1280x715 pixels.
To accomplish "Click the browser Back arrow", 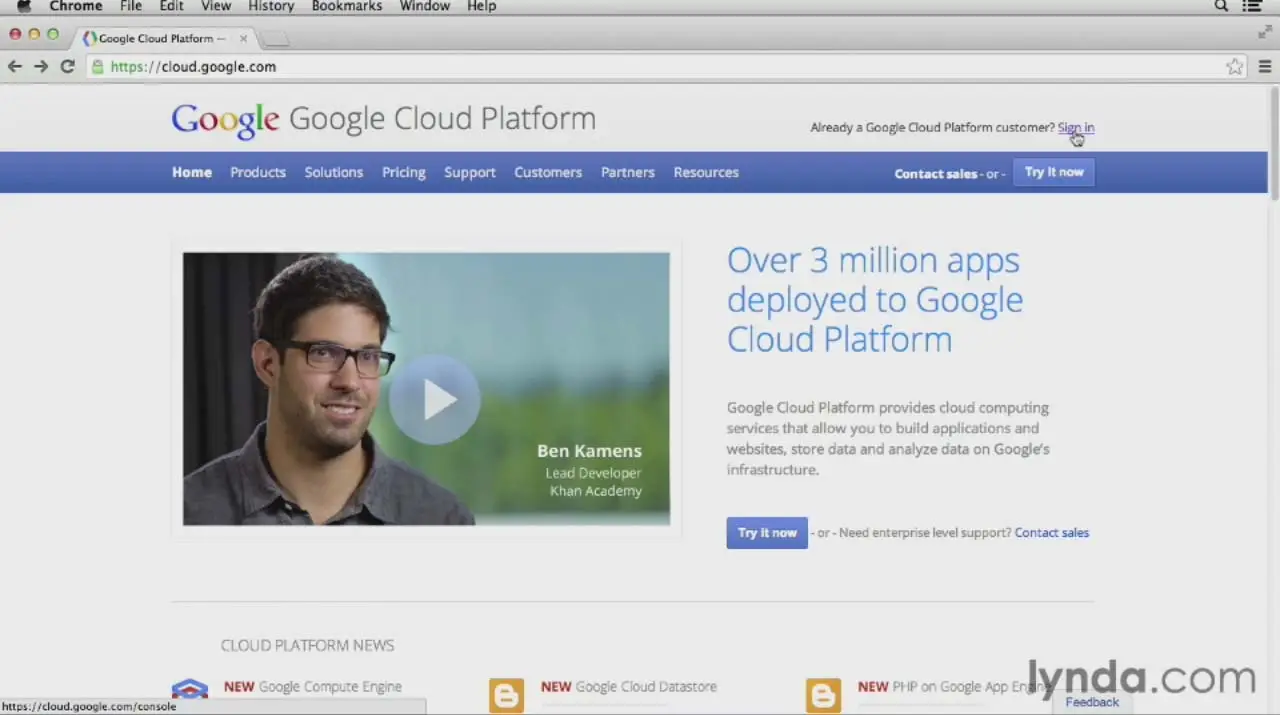I will [x=15, y=66].
